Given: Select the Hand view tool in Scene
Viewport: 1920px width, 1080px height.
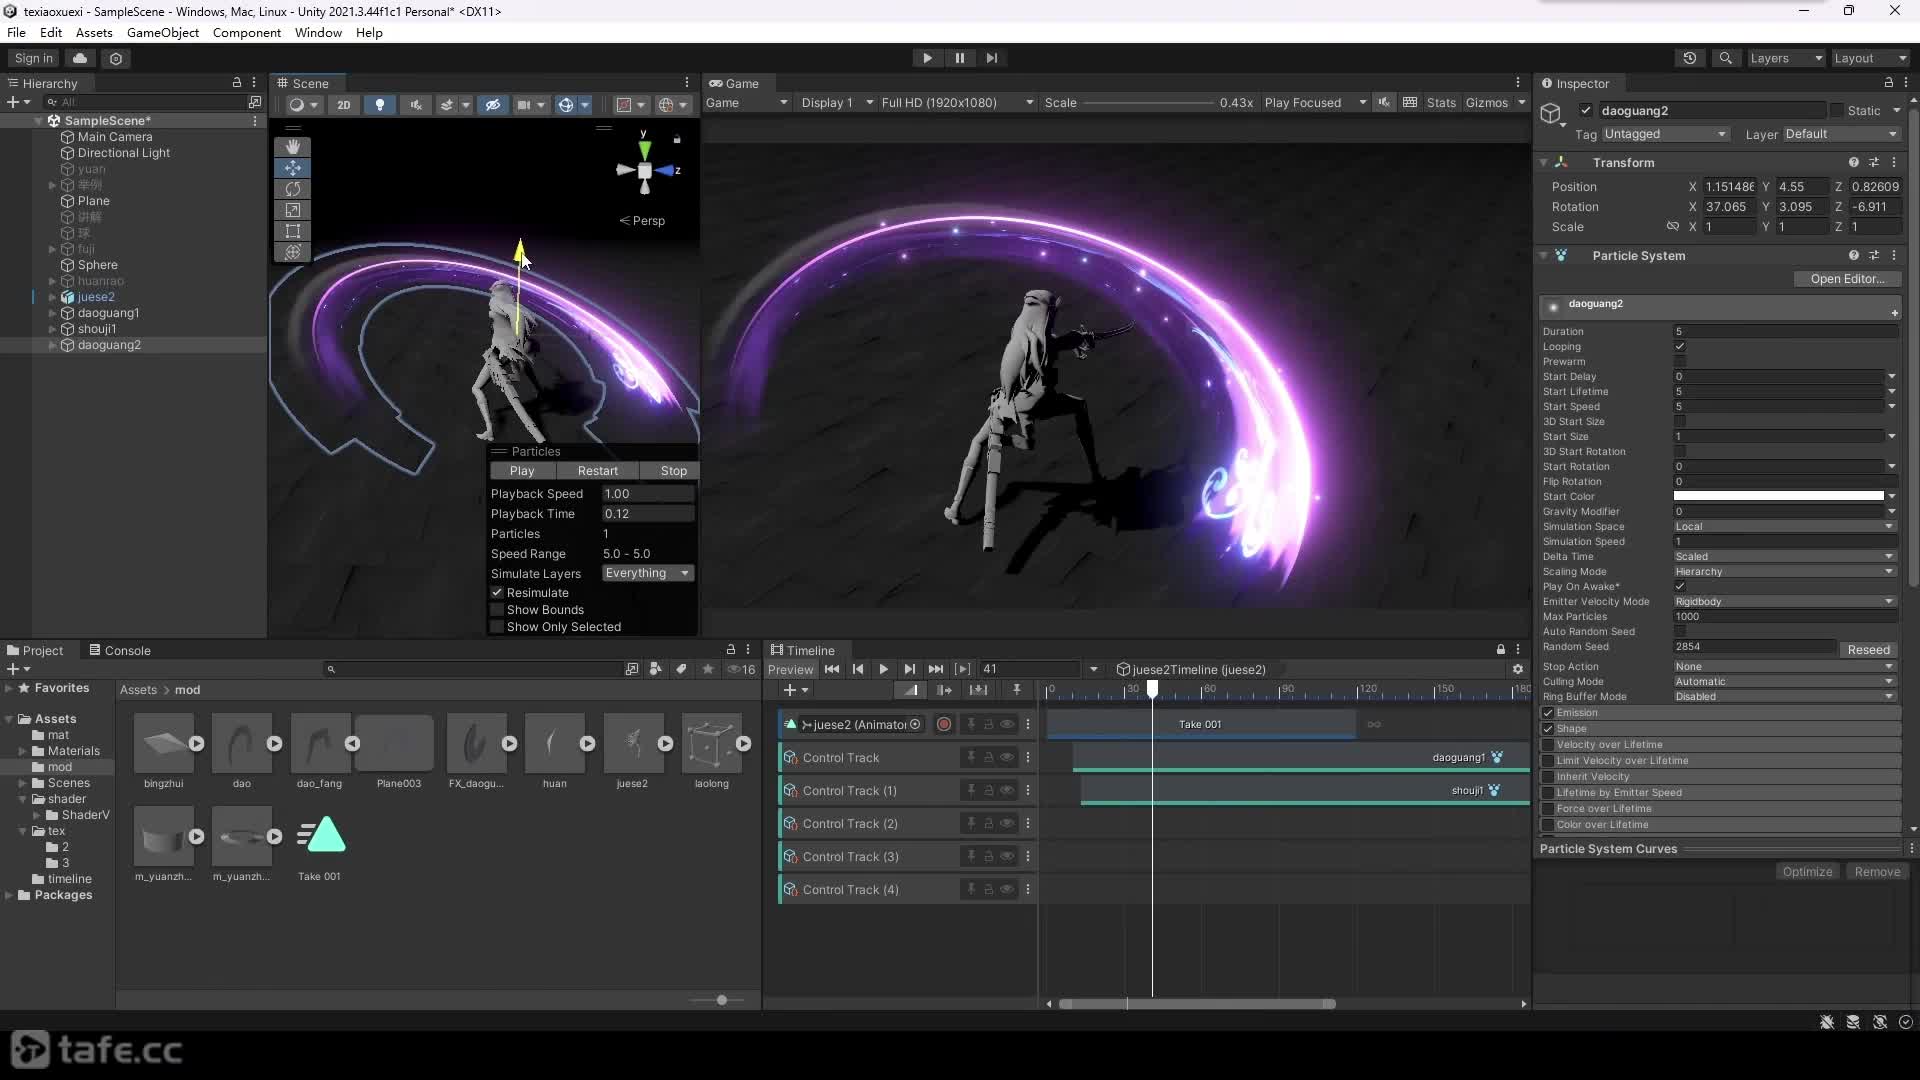Looking at the screenshot, I should (x=292, y=147).
